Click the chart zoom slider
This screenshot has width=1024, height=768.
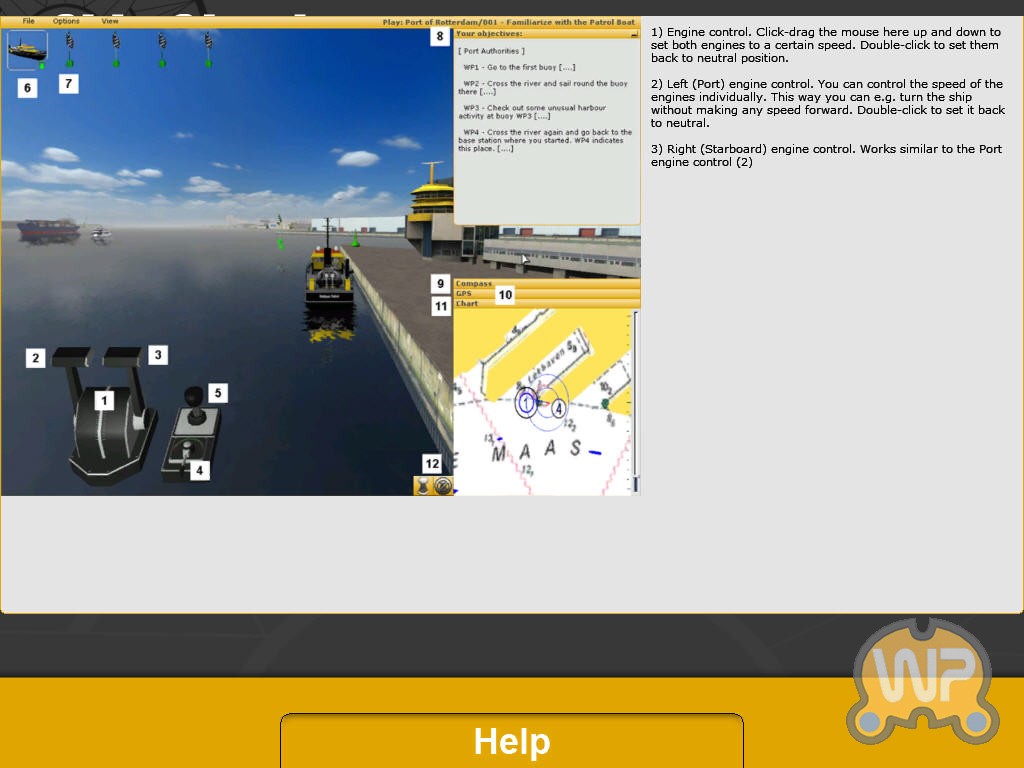pos(635,400)
